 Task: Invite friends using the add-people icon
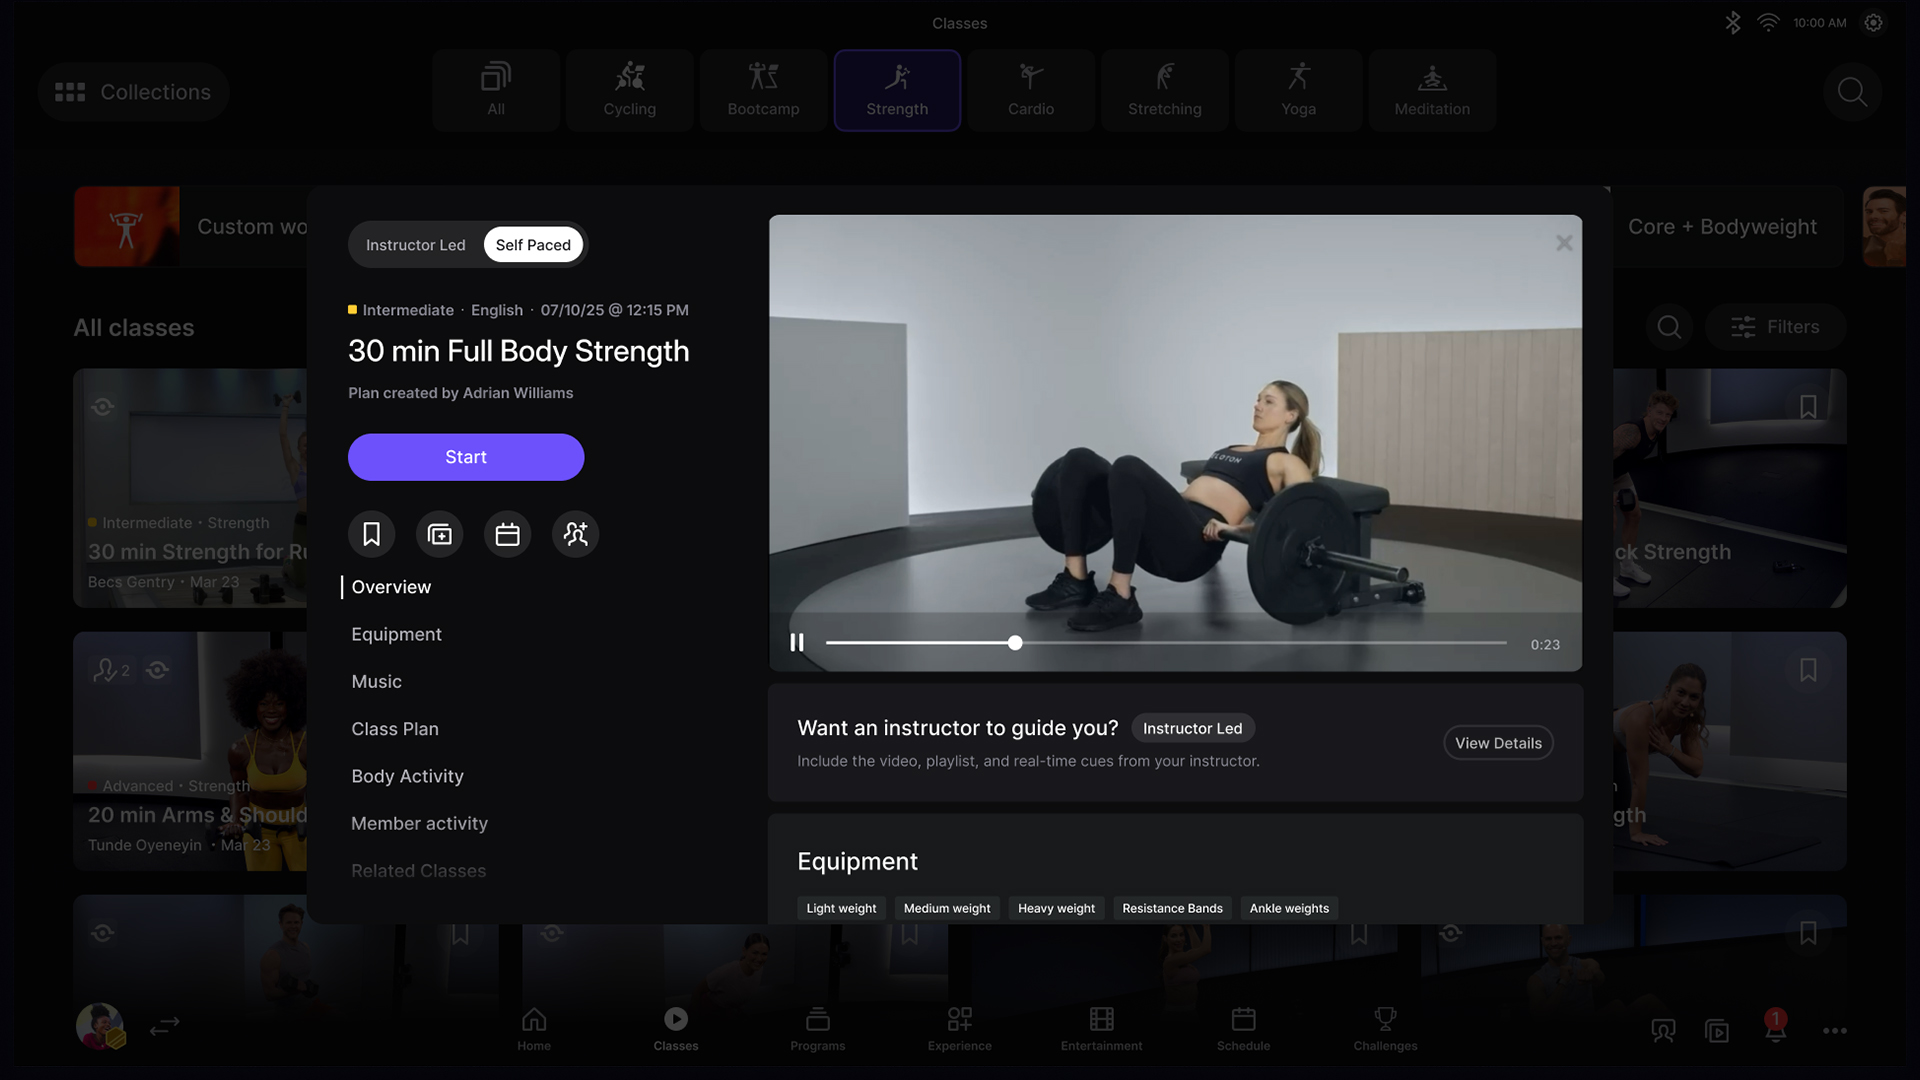pos(575,534)
